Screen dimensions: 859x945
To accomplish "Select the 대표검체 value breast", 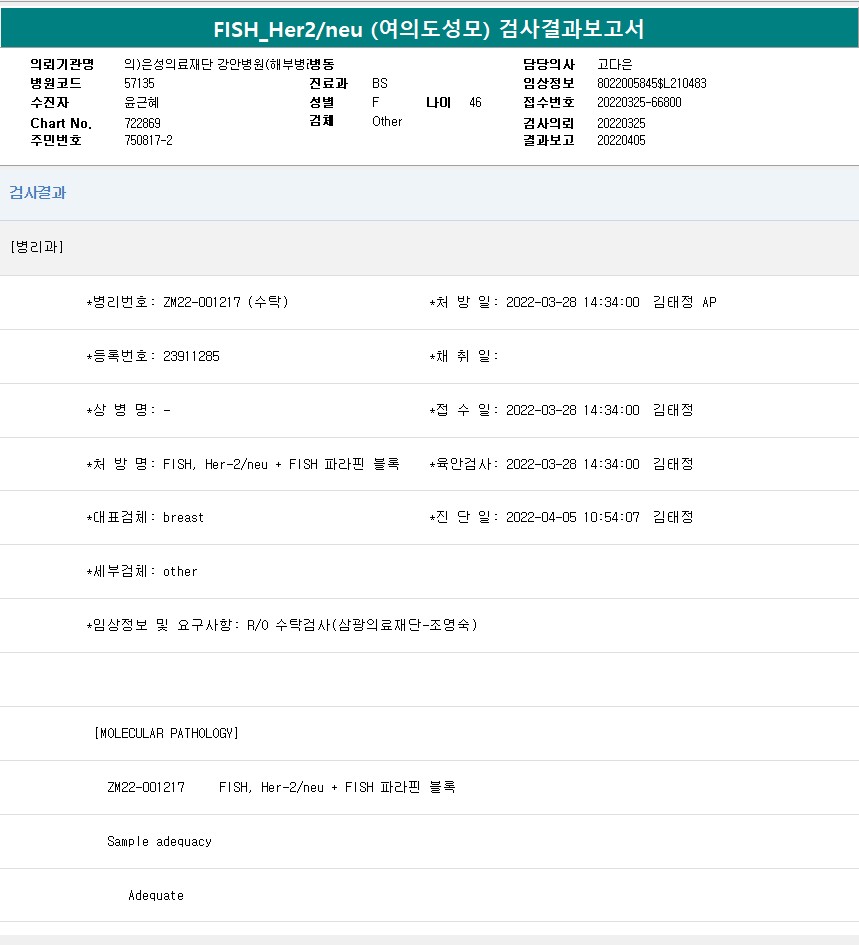I will (x=183, y=517).
